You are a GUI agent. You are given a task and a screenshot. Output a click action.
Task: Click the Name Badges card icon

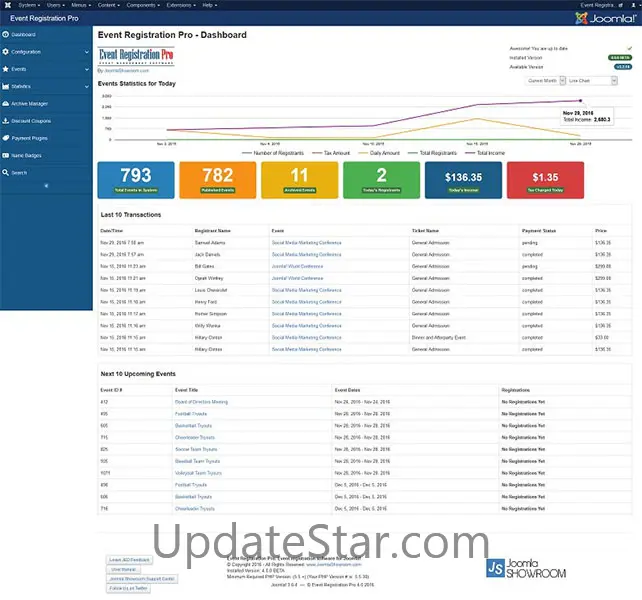[5, 155]
